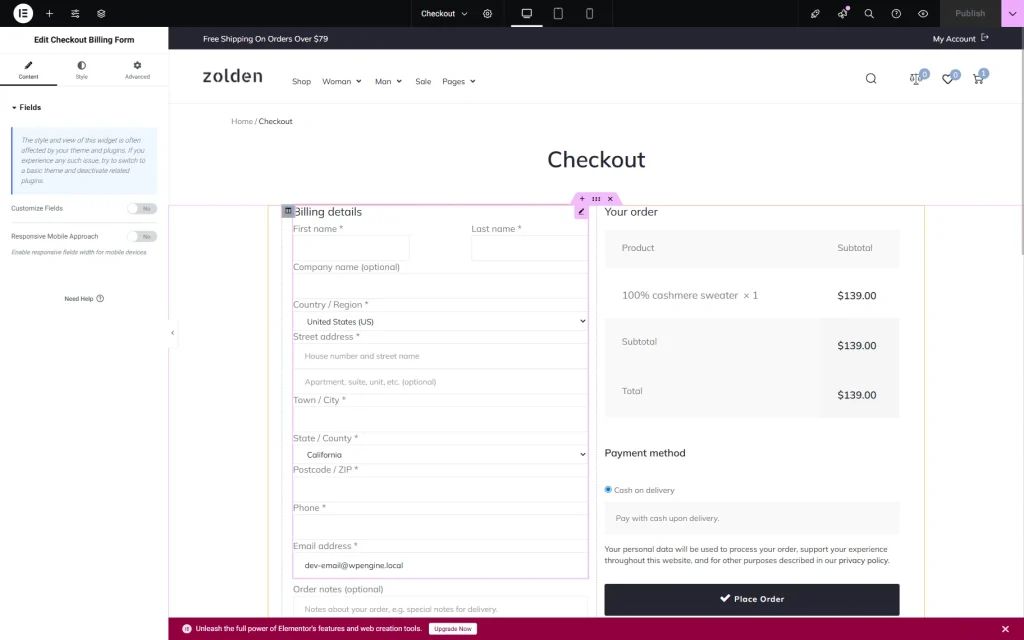Viewport: 1024px width, 640px height.
Task: Collapse the Fields section
Action: pos(26,107)
